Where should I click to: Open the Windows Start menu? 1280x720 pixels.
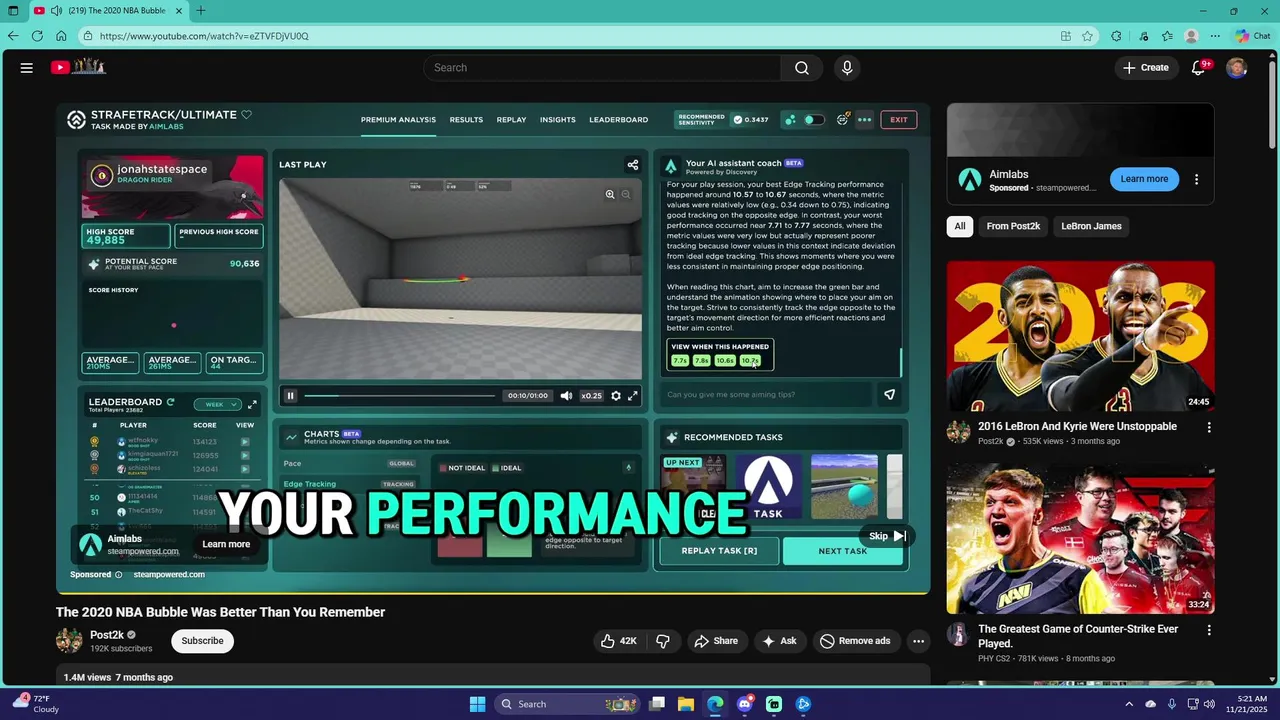click(x=477, y=704)
